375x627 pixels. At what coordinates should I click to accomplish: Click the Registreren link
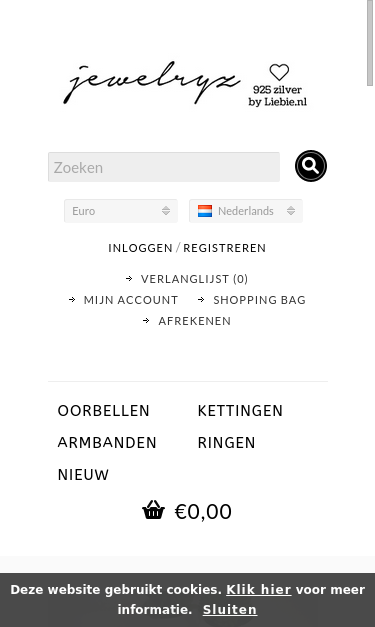(x=225, y=248)
